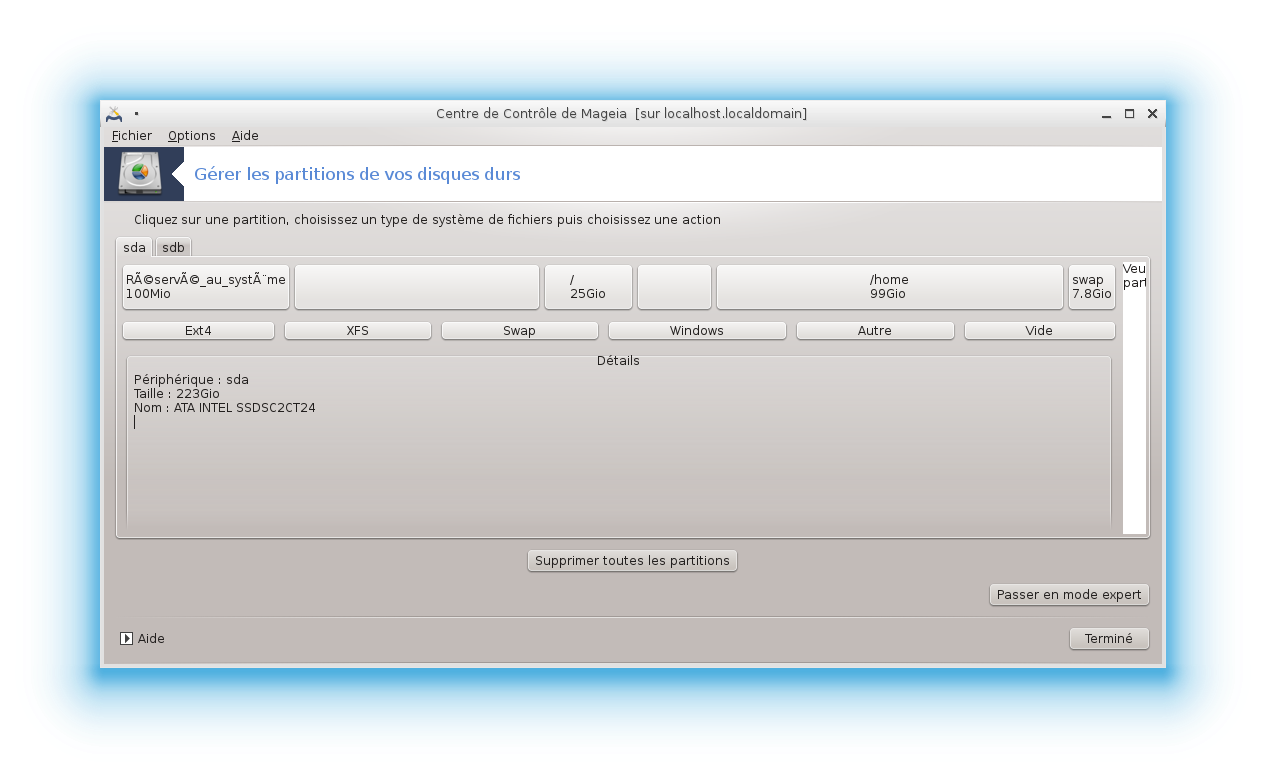1266x768 pixels.
Task: Select the /home 99Gio partition
Action: click(x=889, y=287)
